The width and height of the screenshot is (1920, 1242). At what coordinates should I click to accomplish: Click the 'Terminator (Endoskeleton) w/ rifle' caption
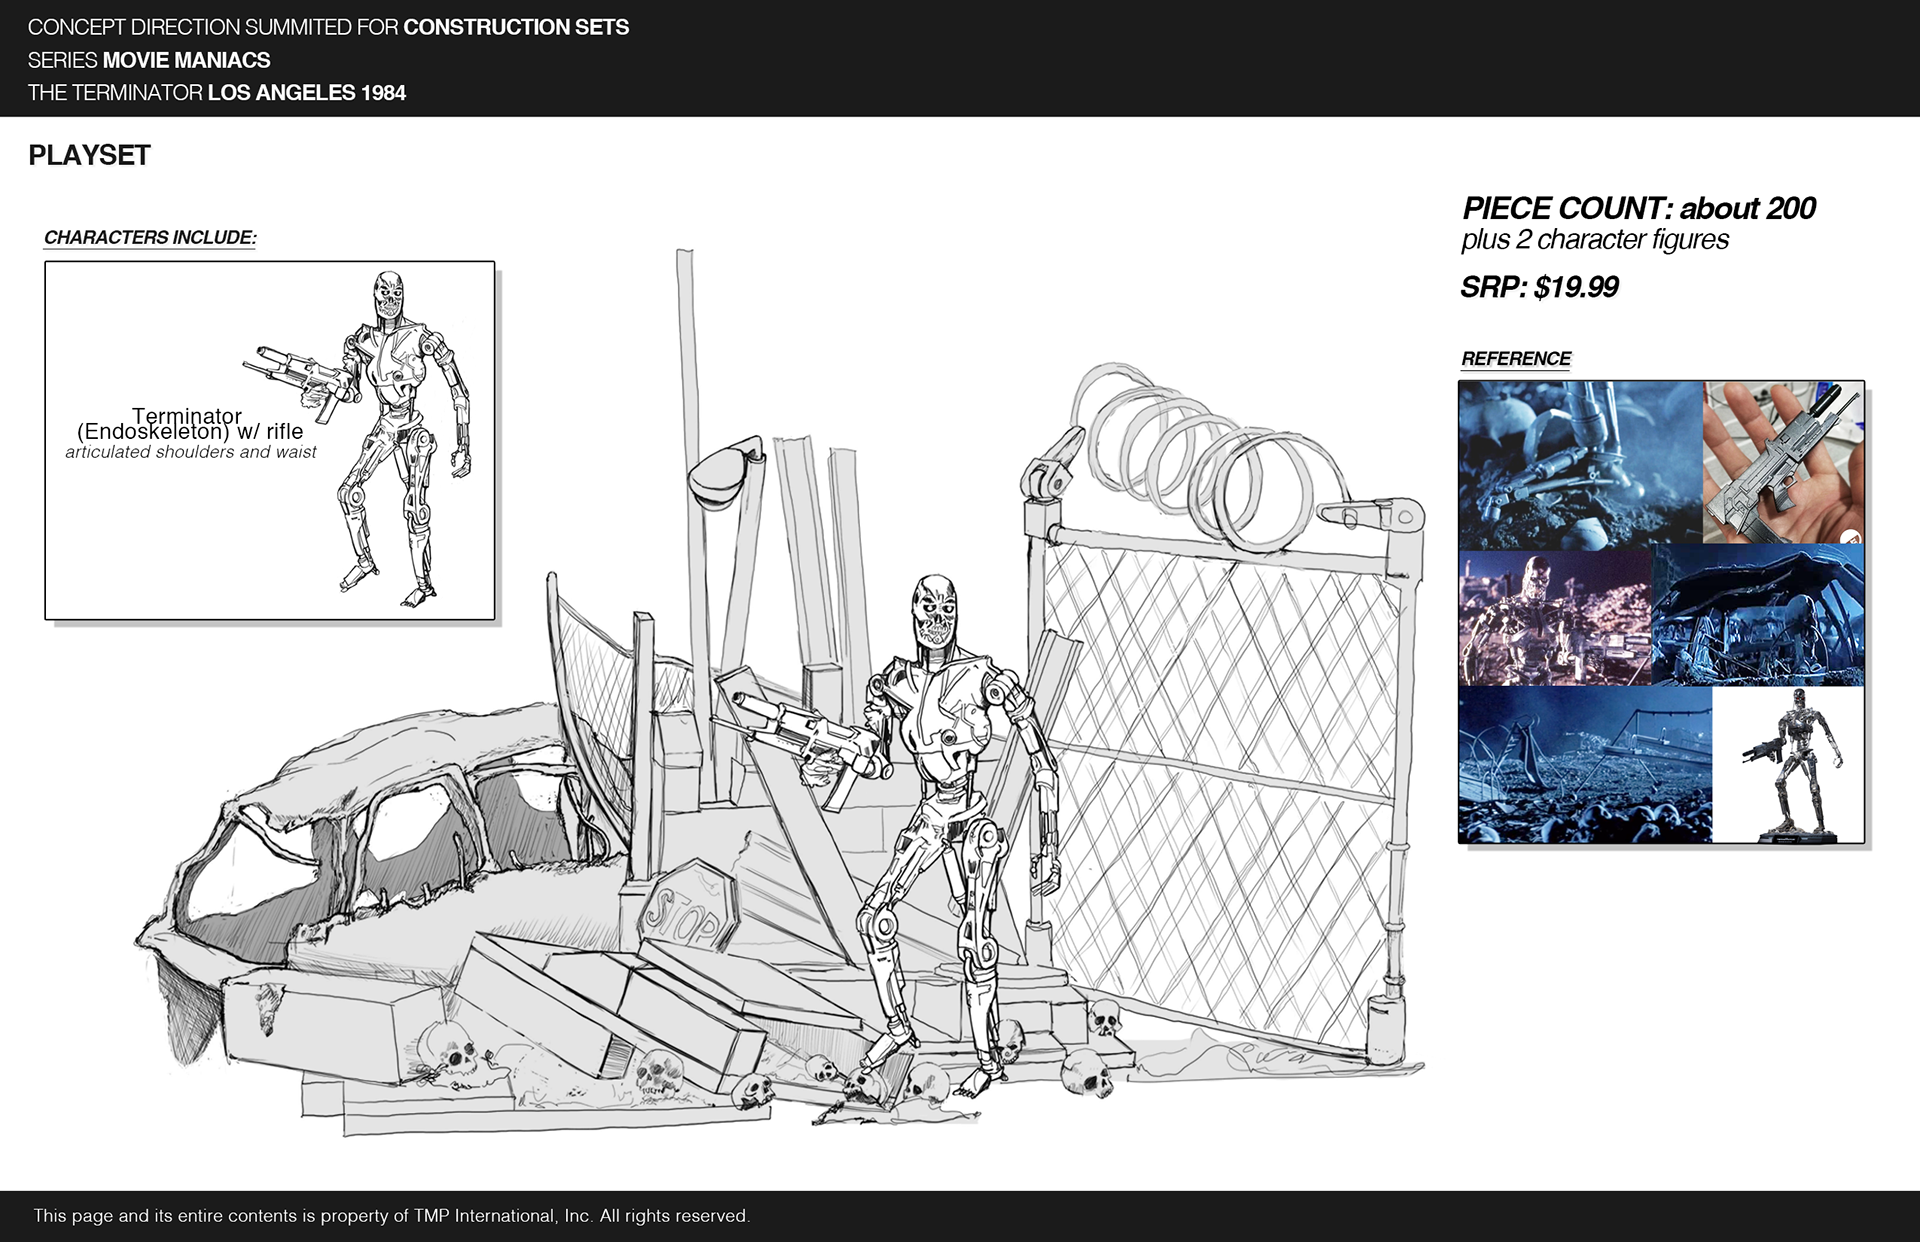[x=190, y=424]
